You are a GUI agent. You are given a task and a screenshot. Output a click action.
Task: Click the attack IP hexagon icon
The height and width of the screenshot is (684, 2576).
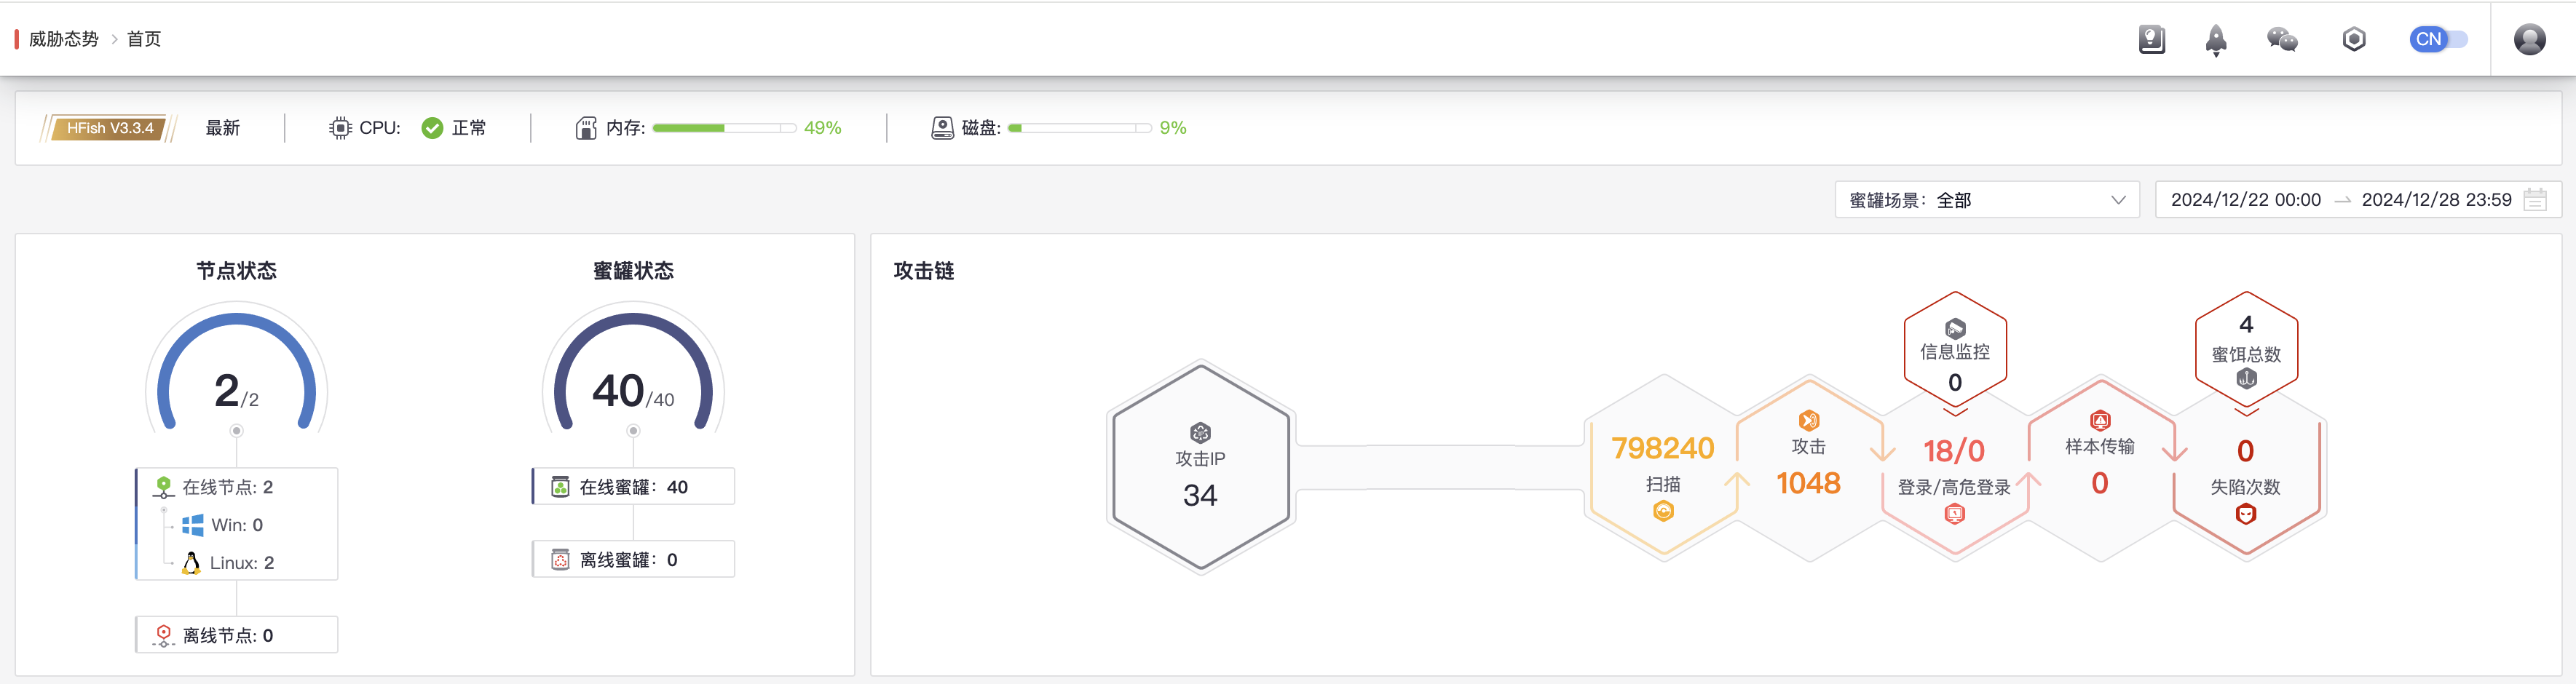[1200, 432]
